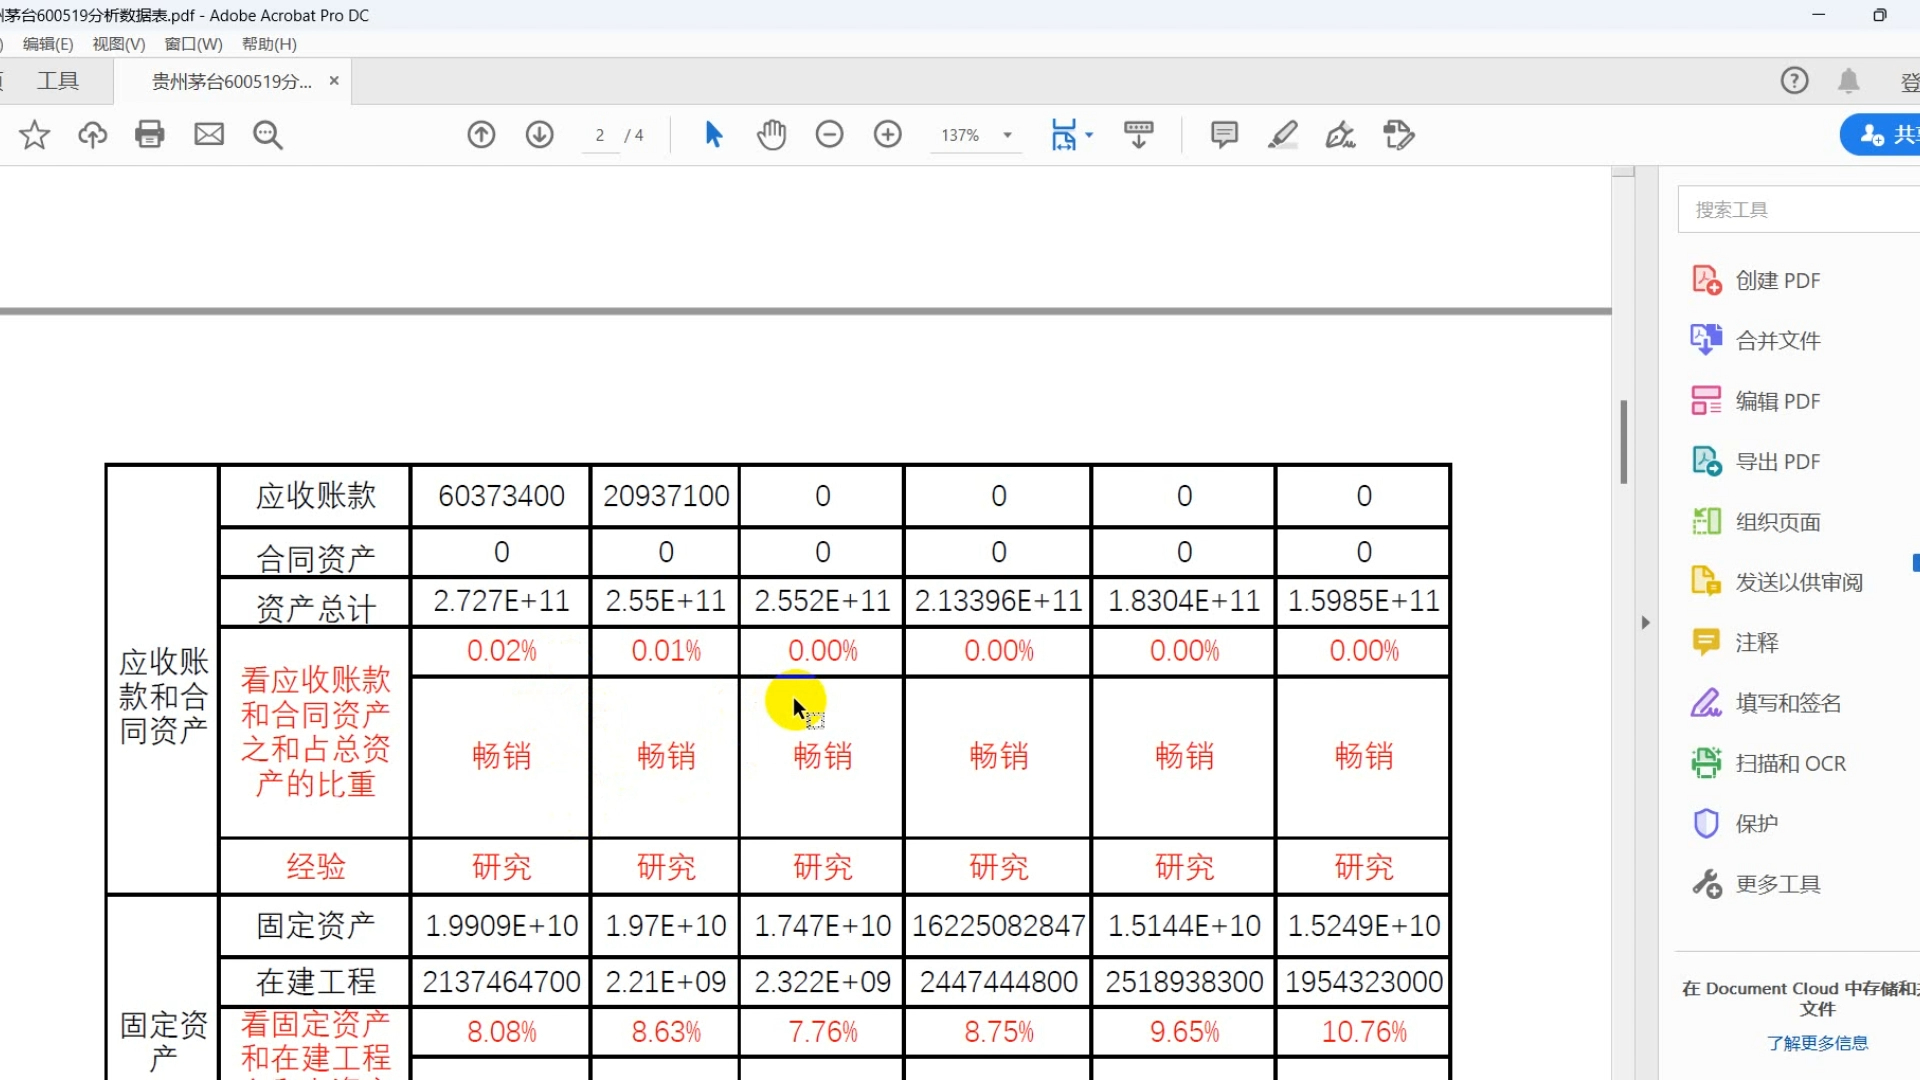The image size is (1920, 1080).
Task: Add a sticky note comment
Action: point(1224,134)
